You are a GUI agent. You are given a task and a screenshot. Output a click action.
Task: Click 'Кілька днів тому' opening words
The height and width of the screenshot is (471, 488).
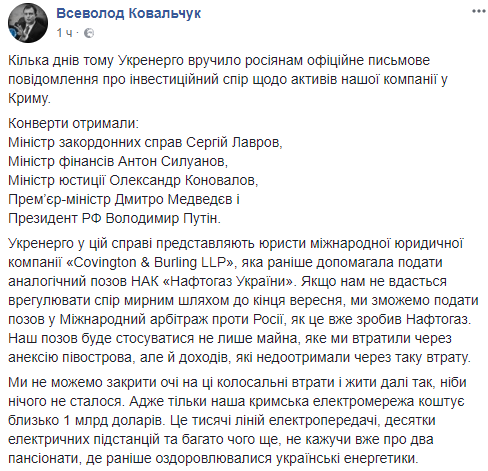(x=61, y=61)
